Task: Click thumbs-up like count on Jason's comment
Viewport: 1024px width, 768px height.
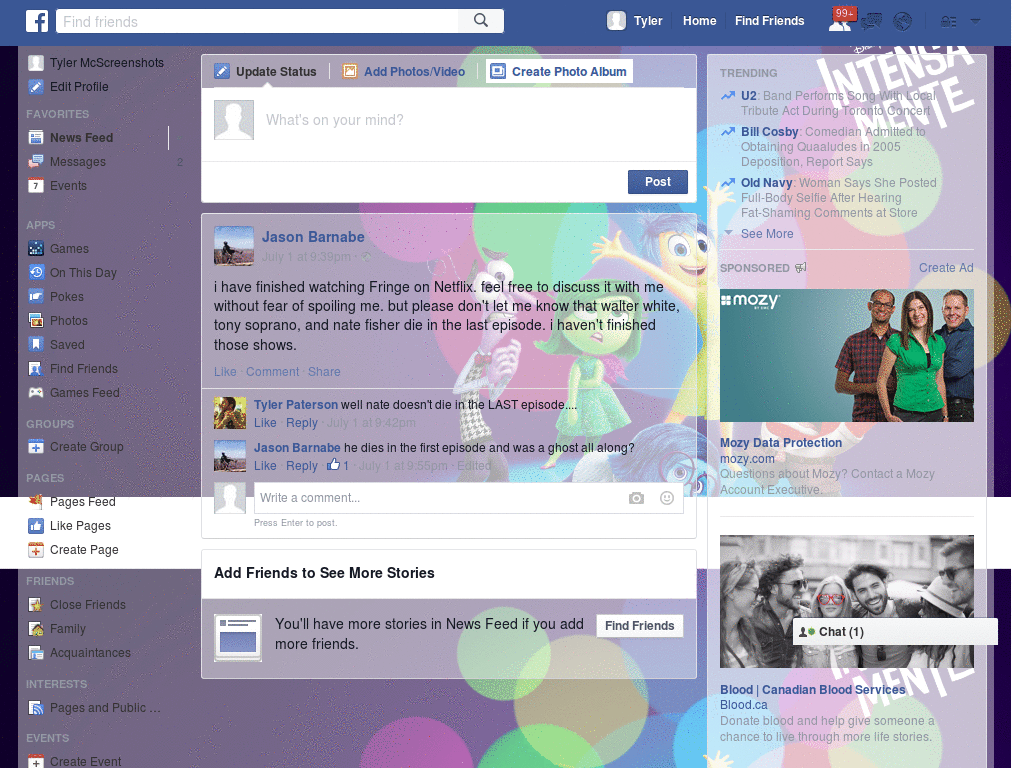Action: 338,466
